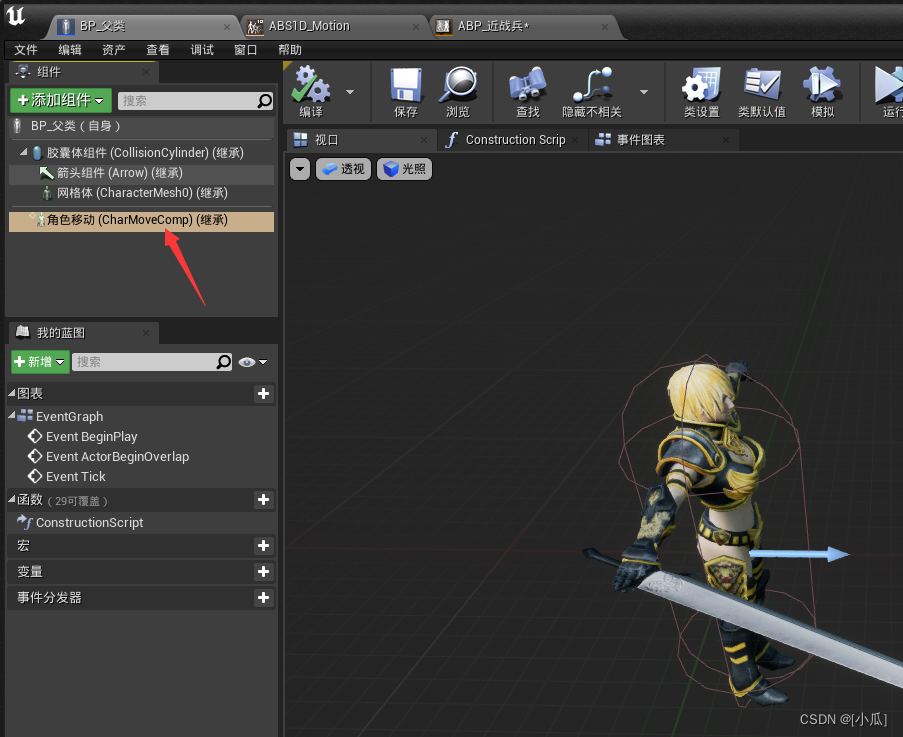Image resolution: width=903 pixels, height=737 pixels.
Task: Select the Capsule Component (CollisionCylinder) row
Action: 142,153
